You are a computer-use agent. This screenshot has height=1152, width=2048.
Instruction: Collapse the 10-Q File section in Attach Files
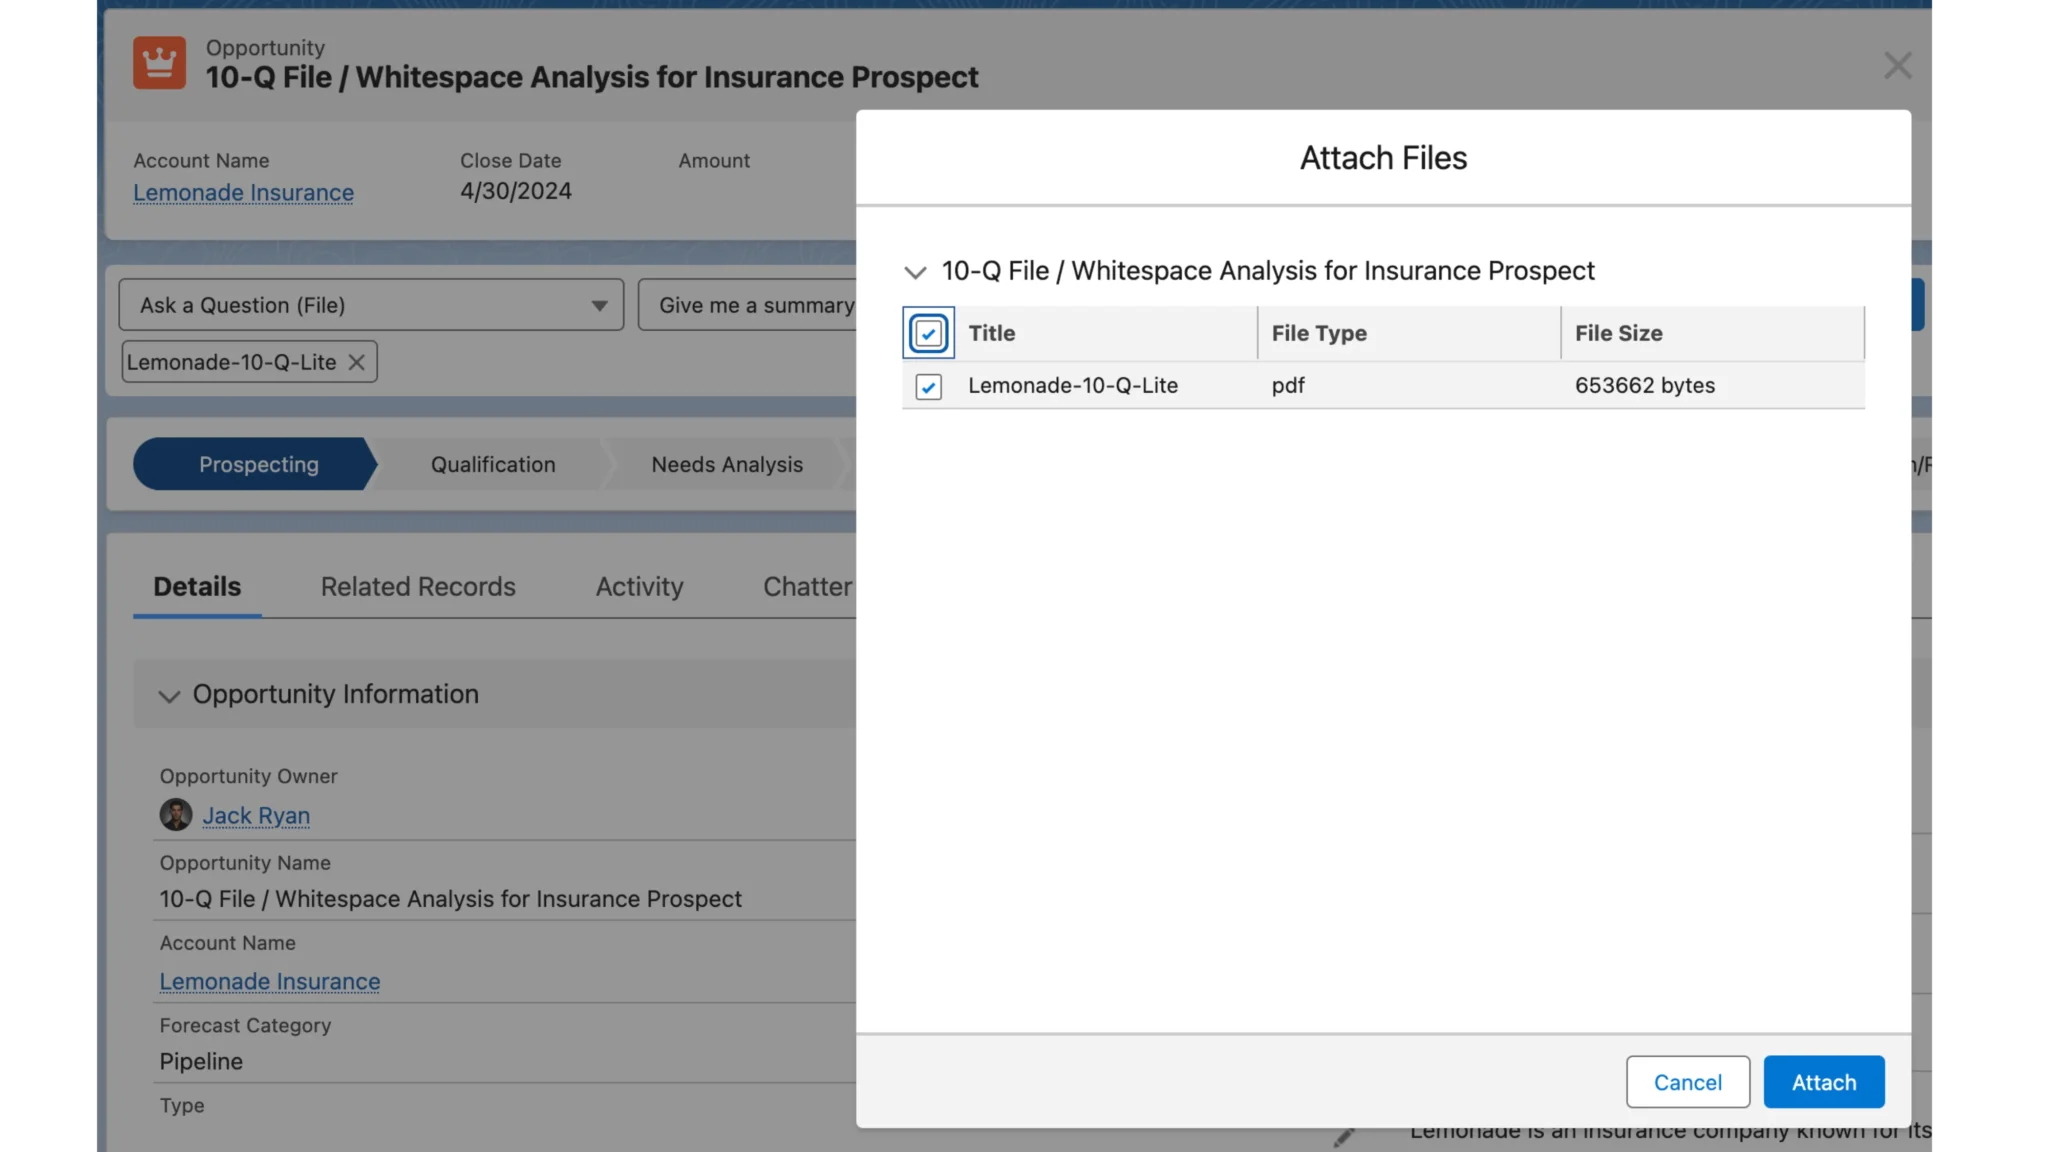pyautogui.click(x=913, y=271)
